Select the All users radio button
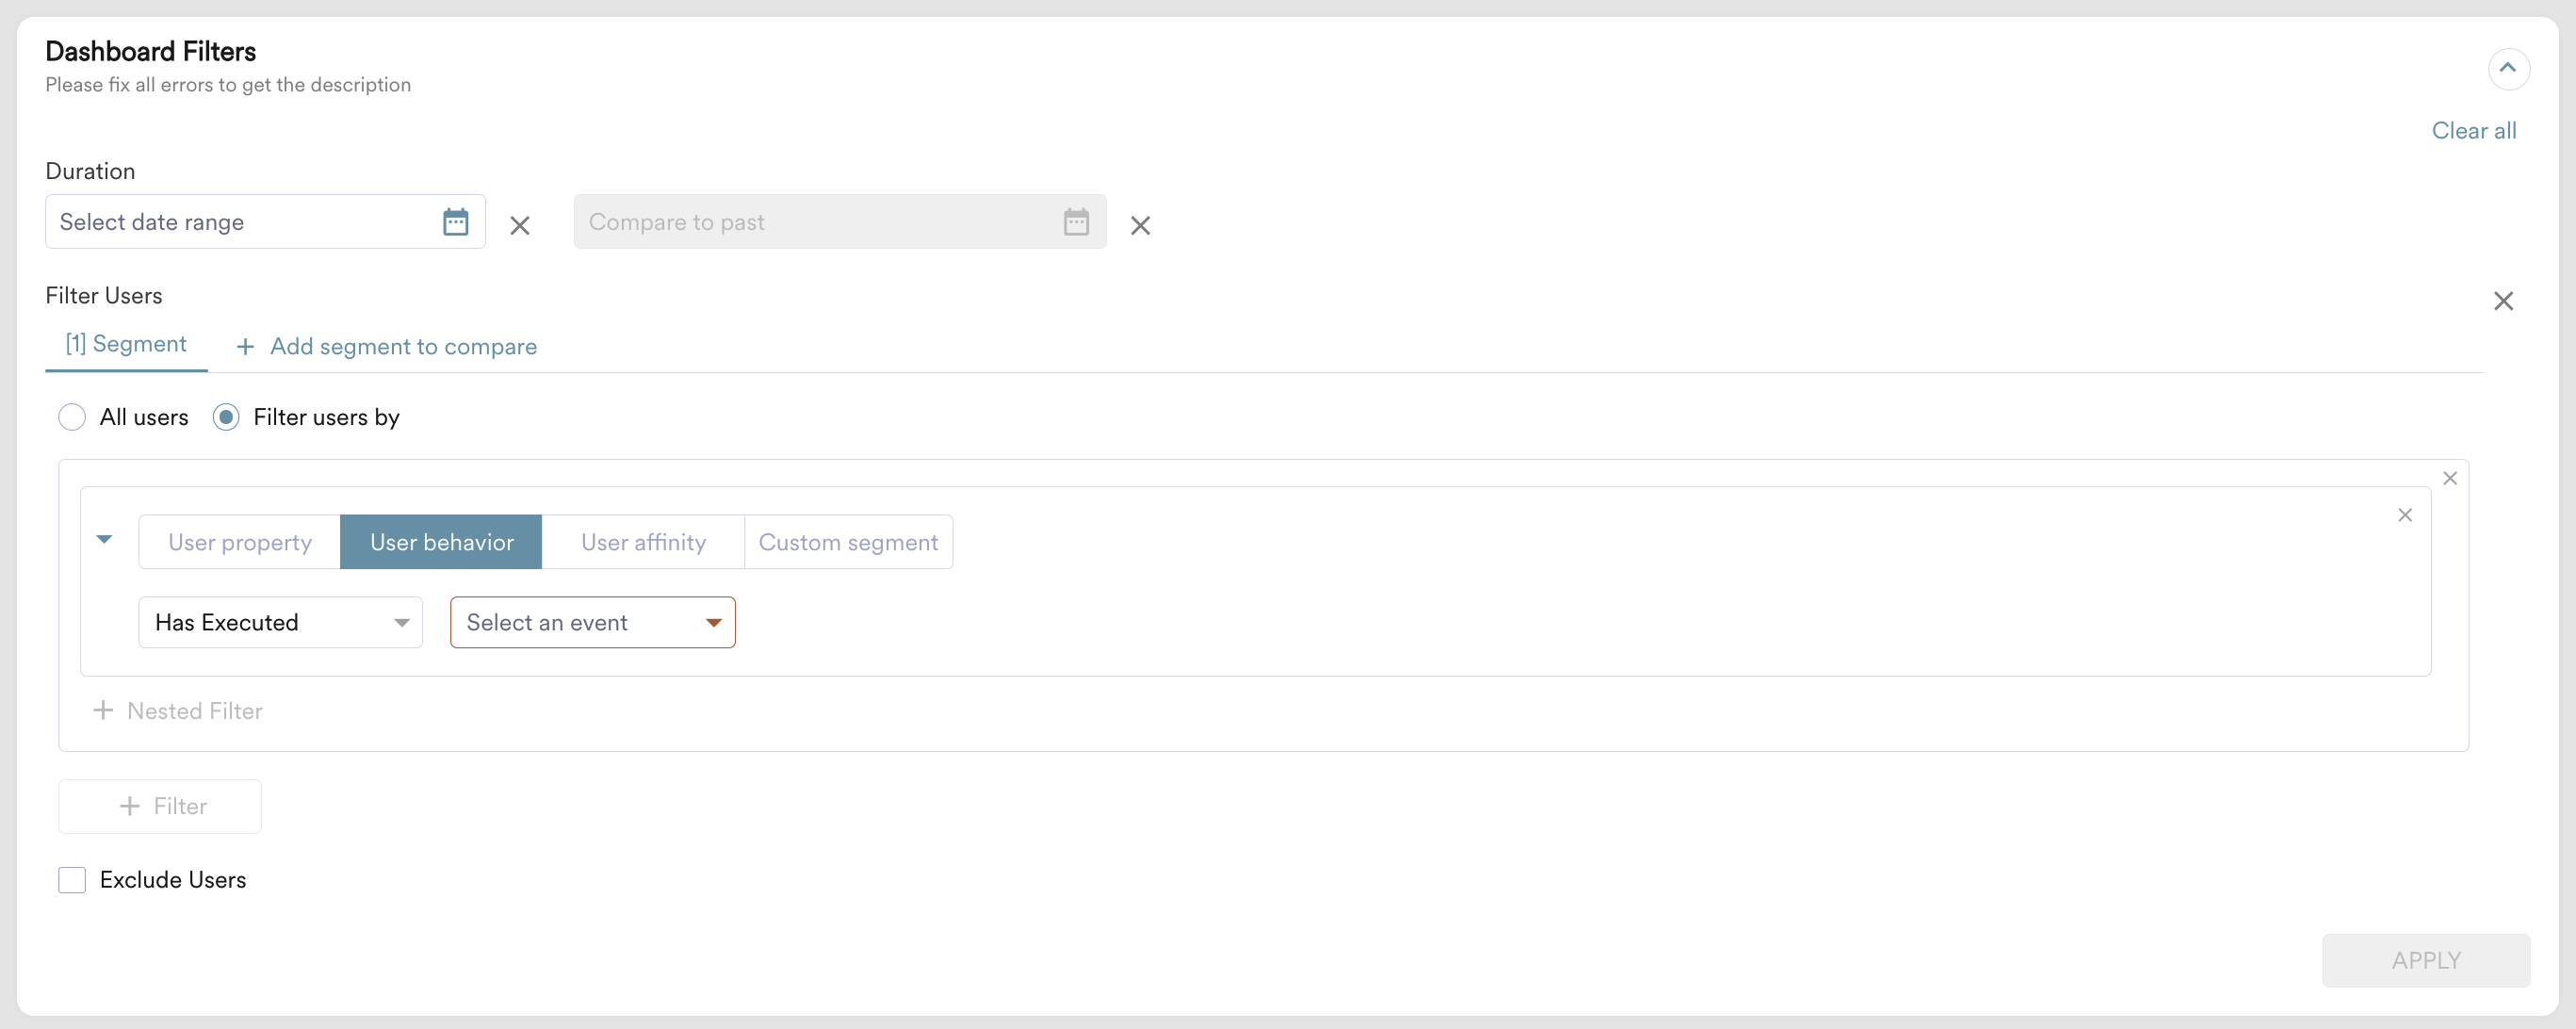 pos(72,417)
